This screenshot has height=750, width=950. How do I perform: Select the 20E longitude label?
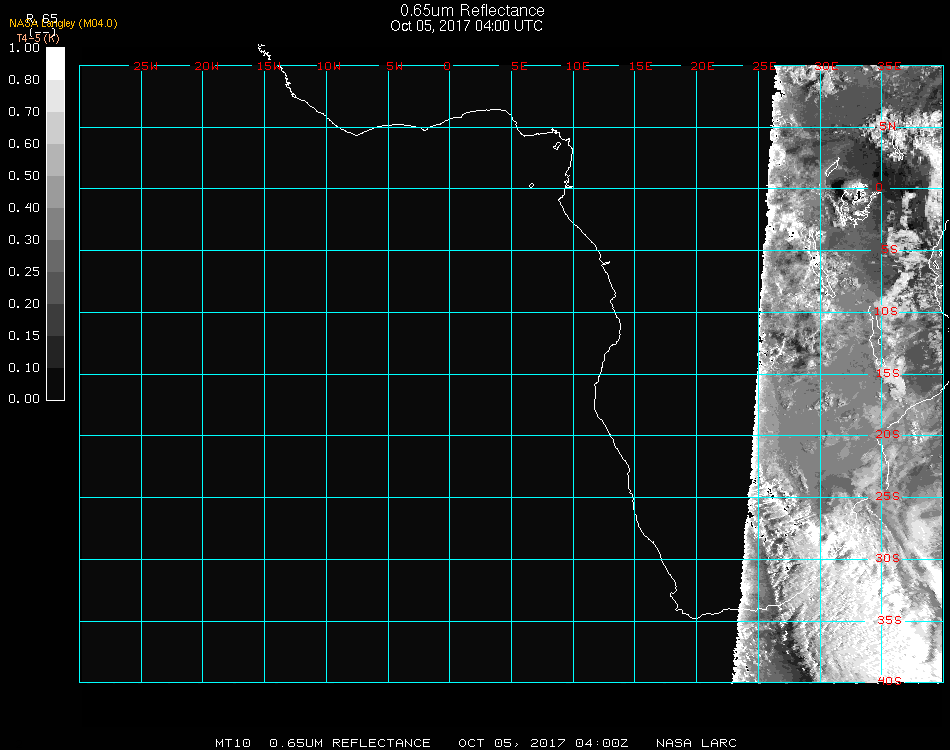coord(703,67)
